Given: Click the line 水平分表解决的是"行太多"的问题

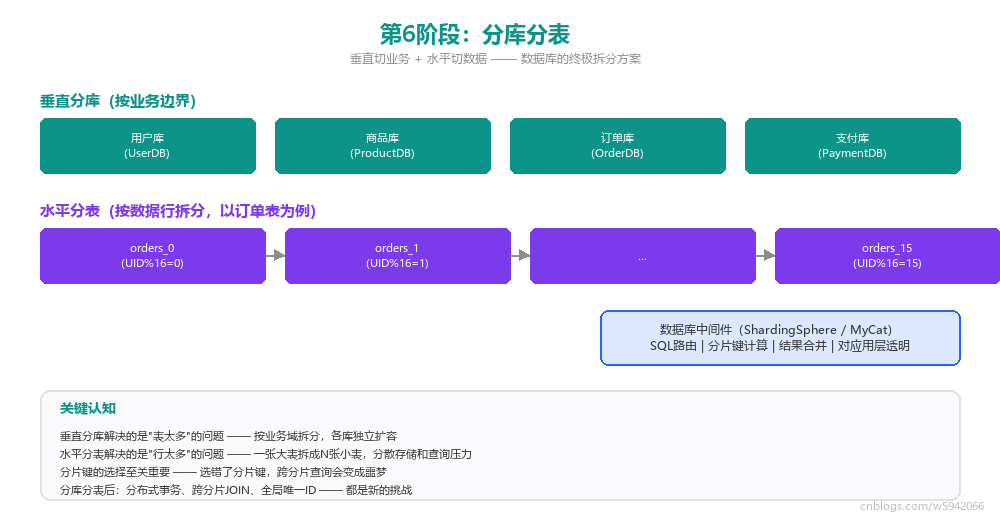Looking at the screenshot, I should click(266, 454).
